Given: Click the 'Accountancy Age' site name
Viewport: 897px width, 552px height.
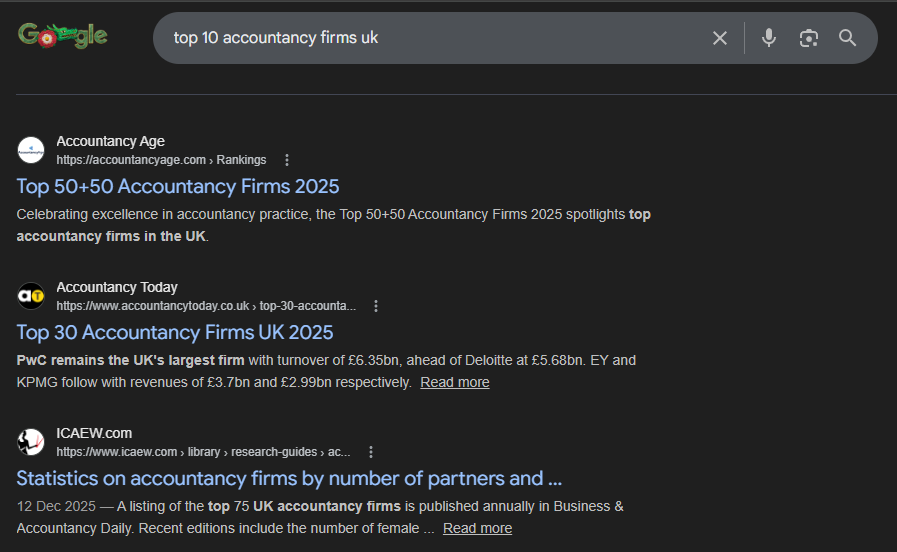Looking at the screenshot, I should [110, 141].
